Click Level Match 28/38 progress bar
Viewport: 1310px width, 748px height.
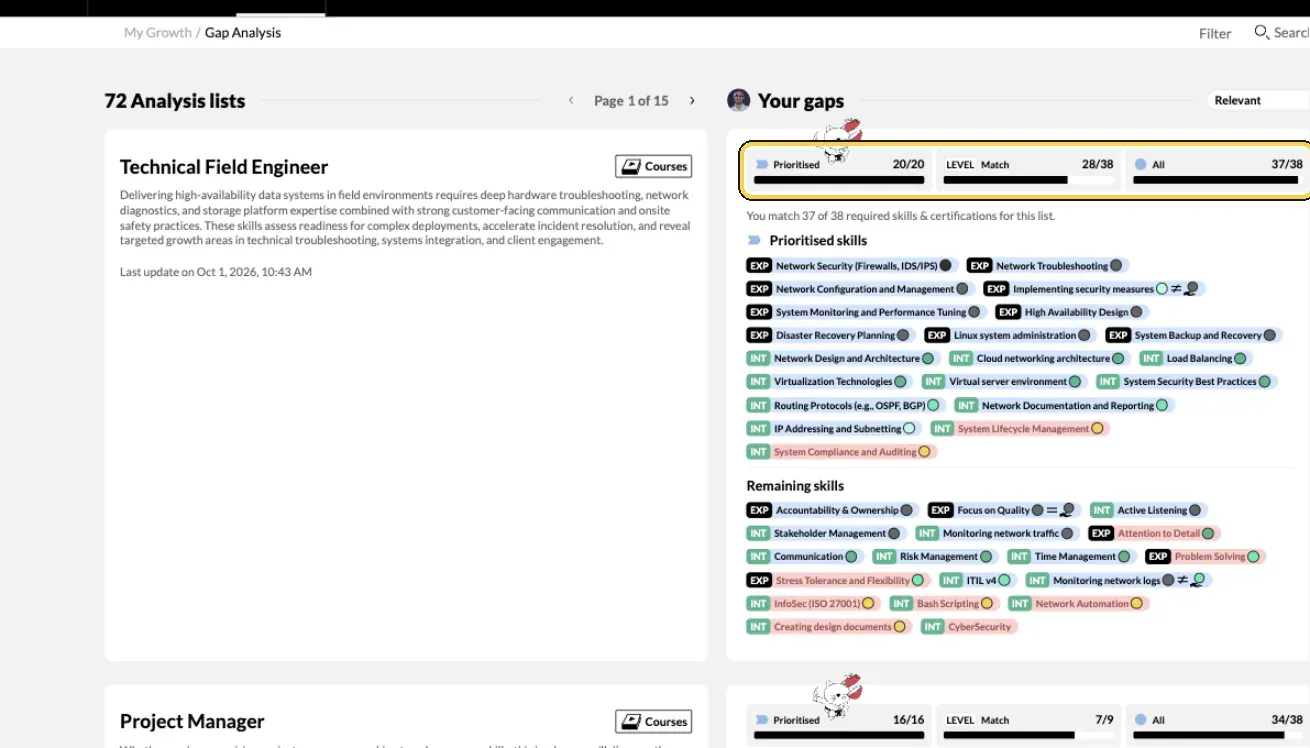pos(1028,181)
